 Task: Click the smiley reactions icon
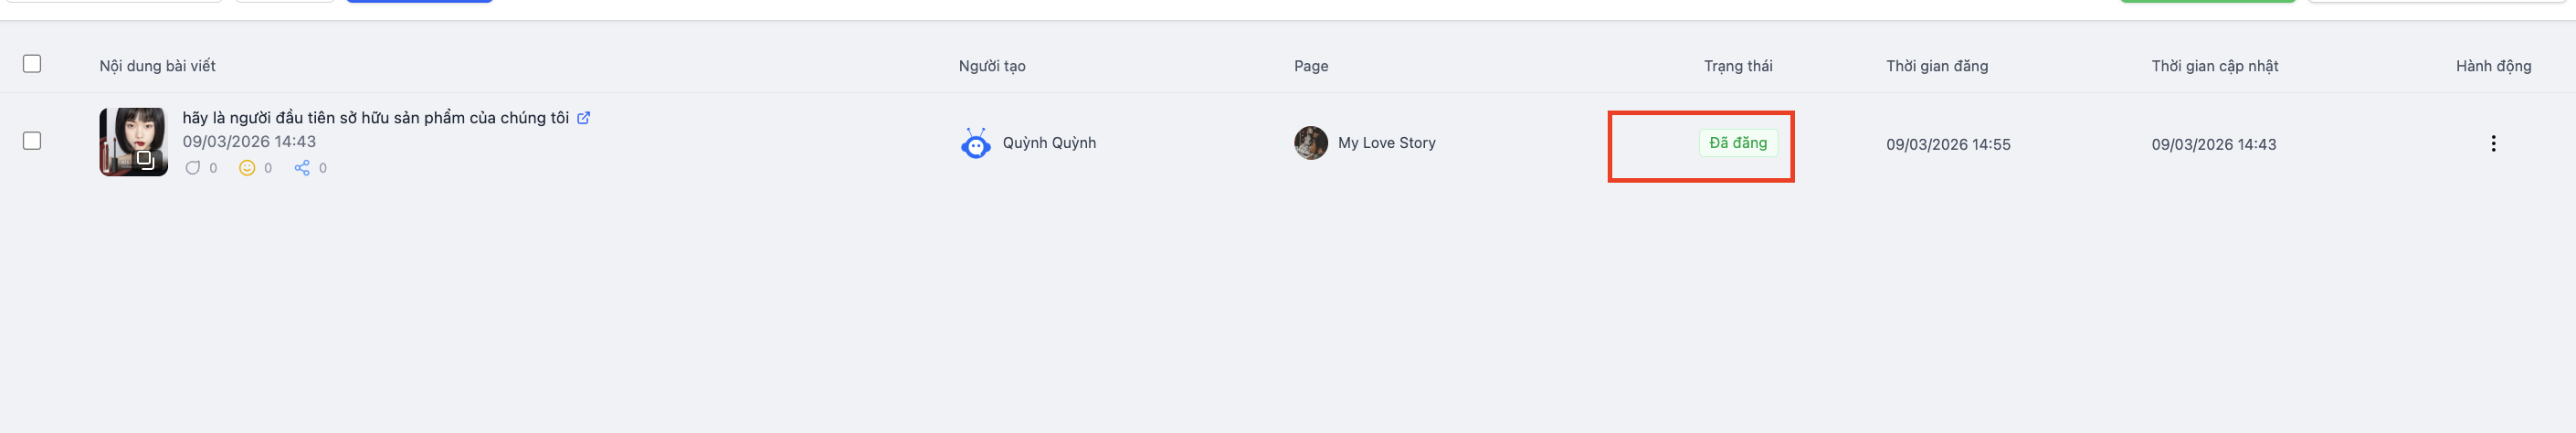pyautogui.click(x=247, y=168)
